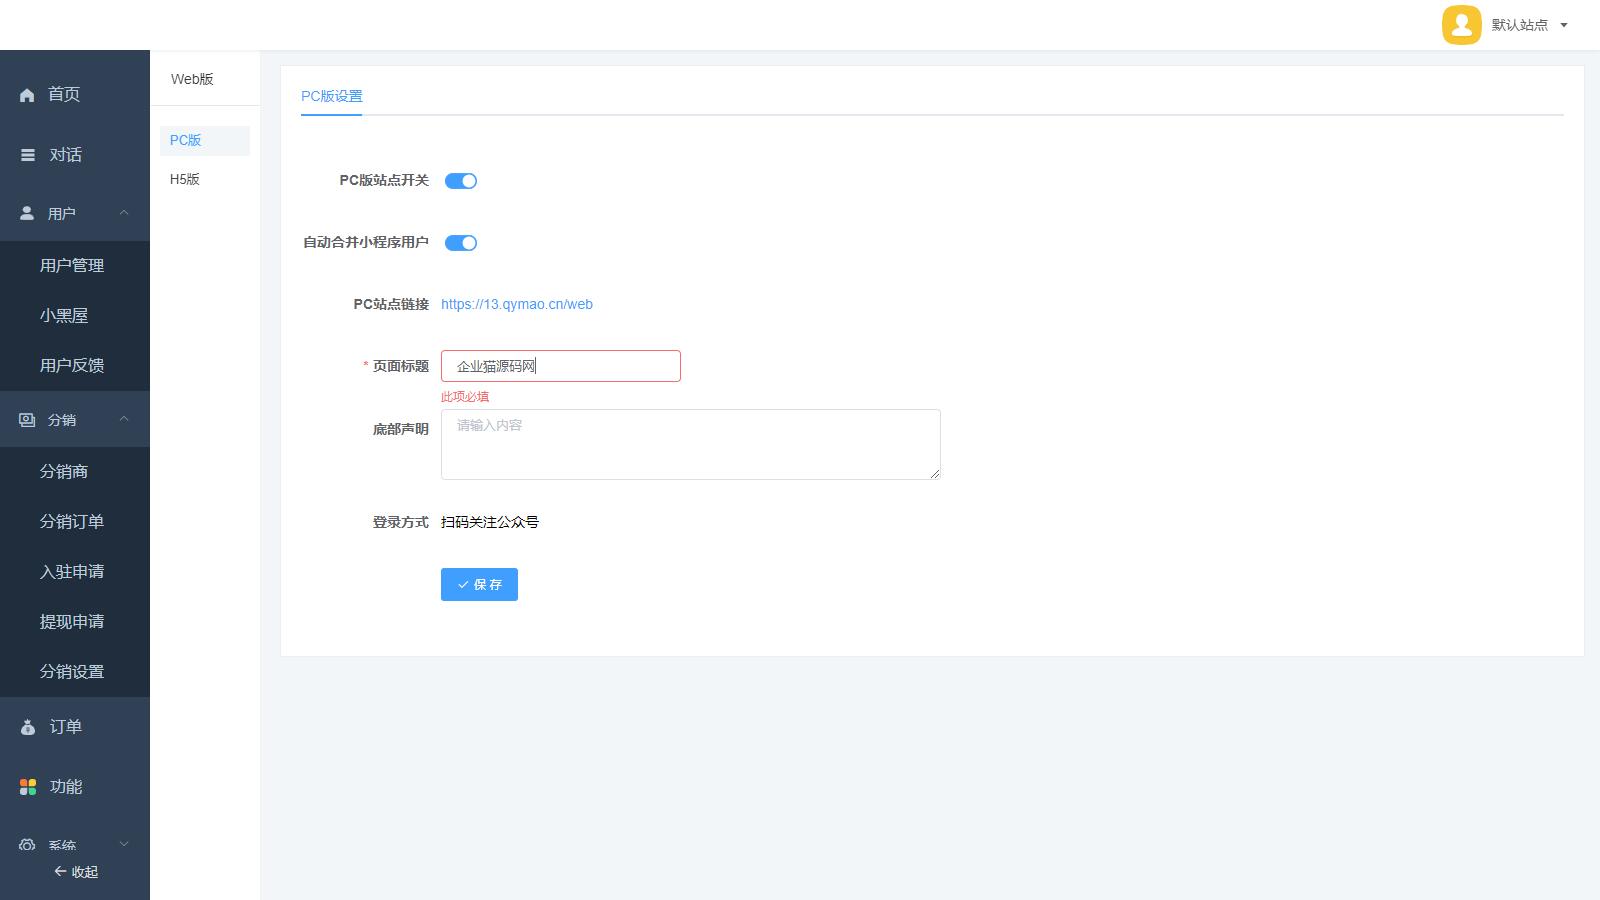Go to 用户管理 page
Image resolution: width=1600 pixels, height=900 pixels.
[x=75, y=266]
